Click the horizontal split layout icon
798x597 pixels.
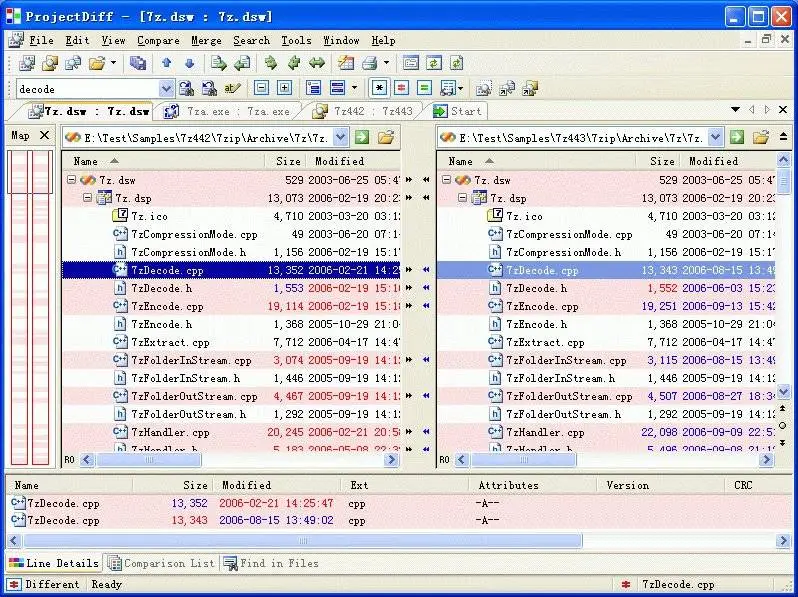337,89
